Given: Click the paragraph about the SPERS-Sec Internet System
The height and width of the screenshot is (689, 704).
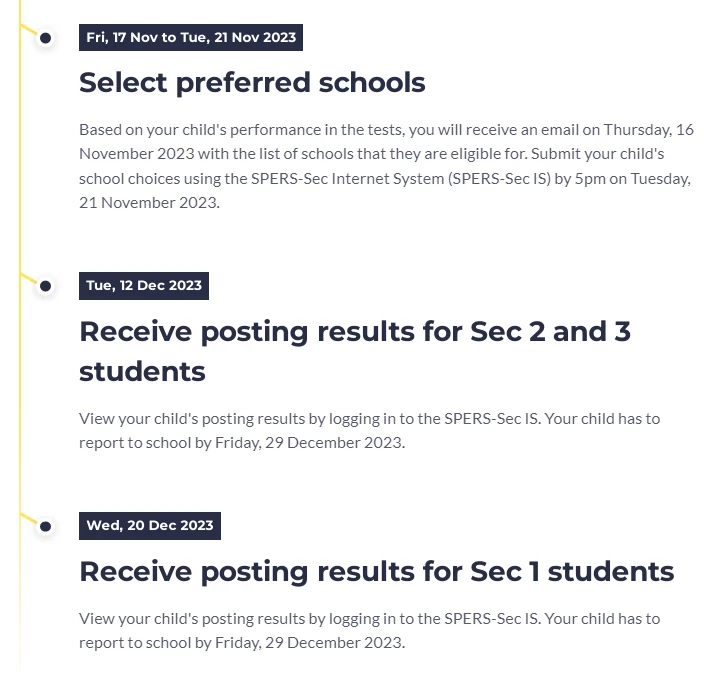Looking at the screenshot, I should (x=386, y=166).
